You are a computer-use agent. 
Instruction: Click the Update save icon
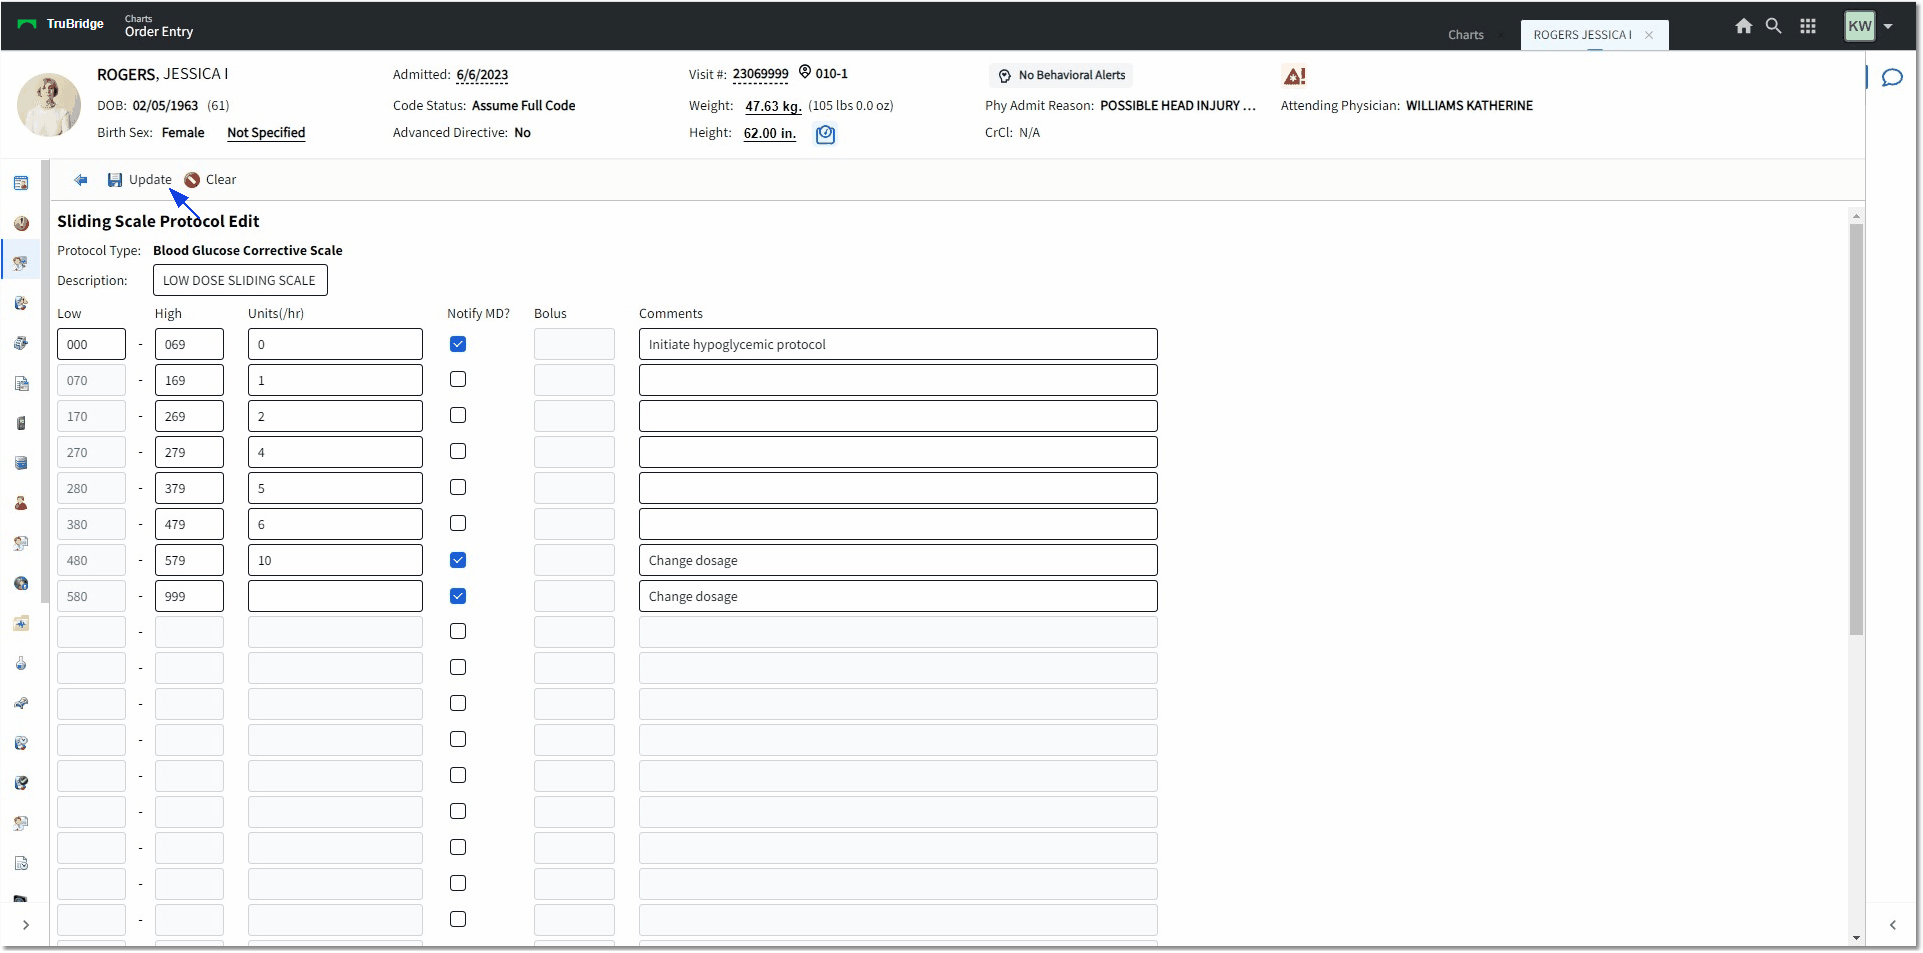coord(115,180)
